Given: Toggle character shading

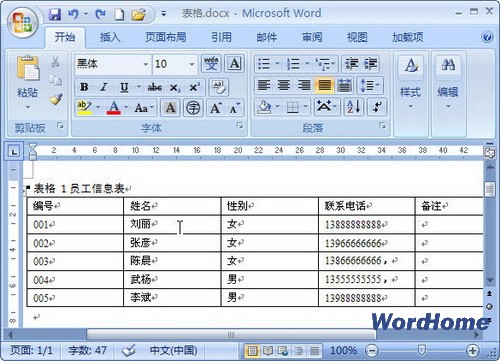Looking at the screenshot, I should point(170,108).
